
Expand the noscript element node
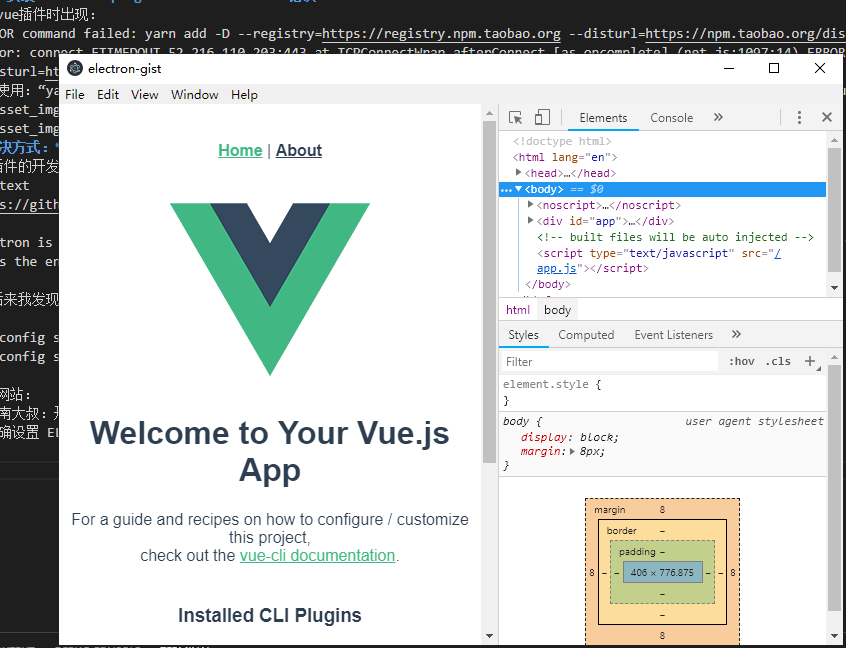pyautogui.click(x=531, y=205)
